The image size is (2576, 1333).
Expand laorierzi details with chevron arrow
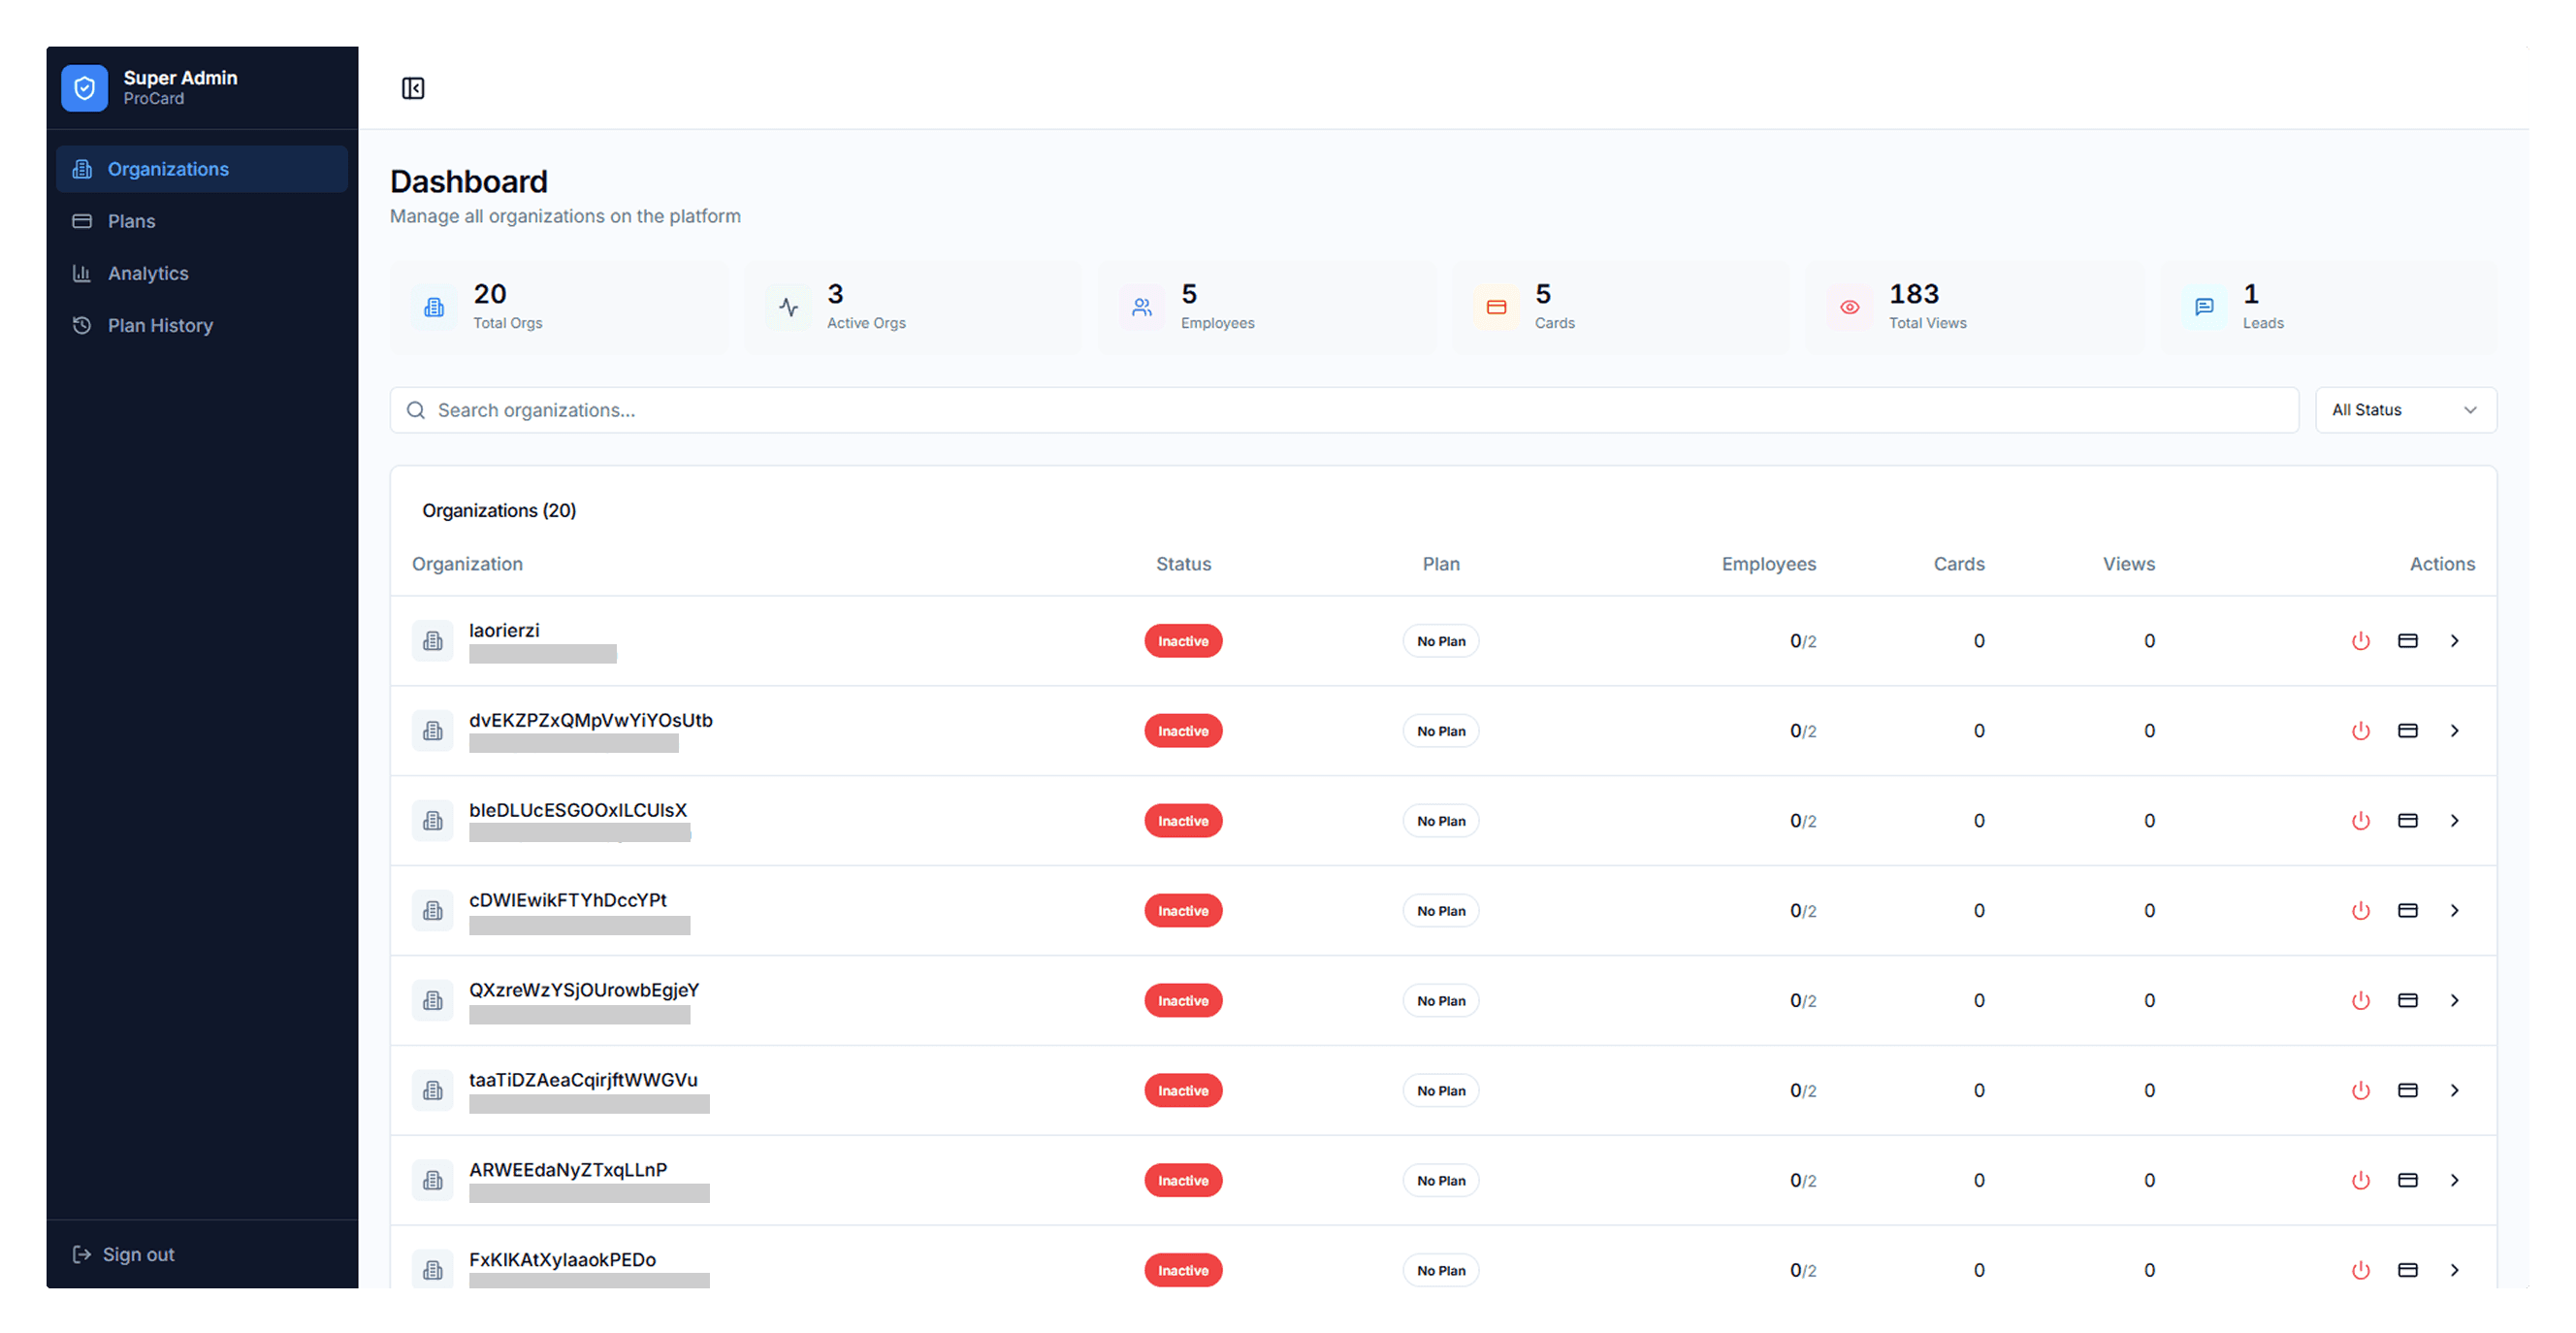tap(2454, 641)
